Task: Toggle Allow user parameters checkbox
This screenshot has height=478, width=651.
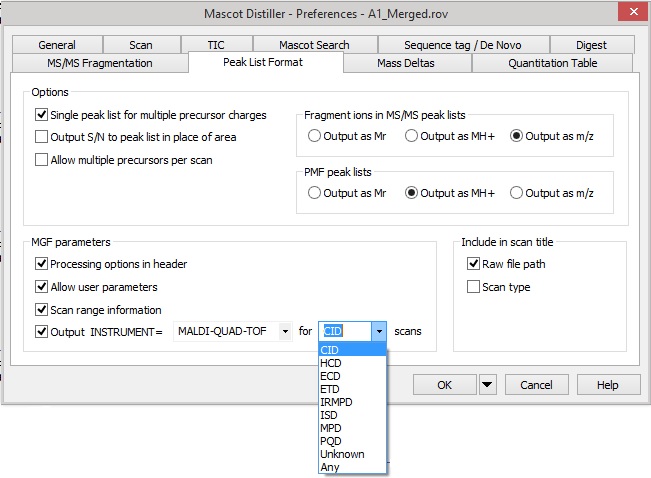Action: point(41,287)
